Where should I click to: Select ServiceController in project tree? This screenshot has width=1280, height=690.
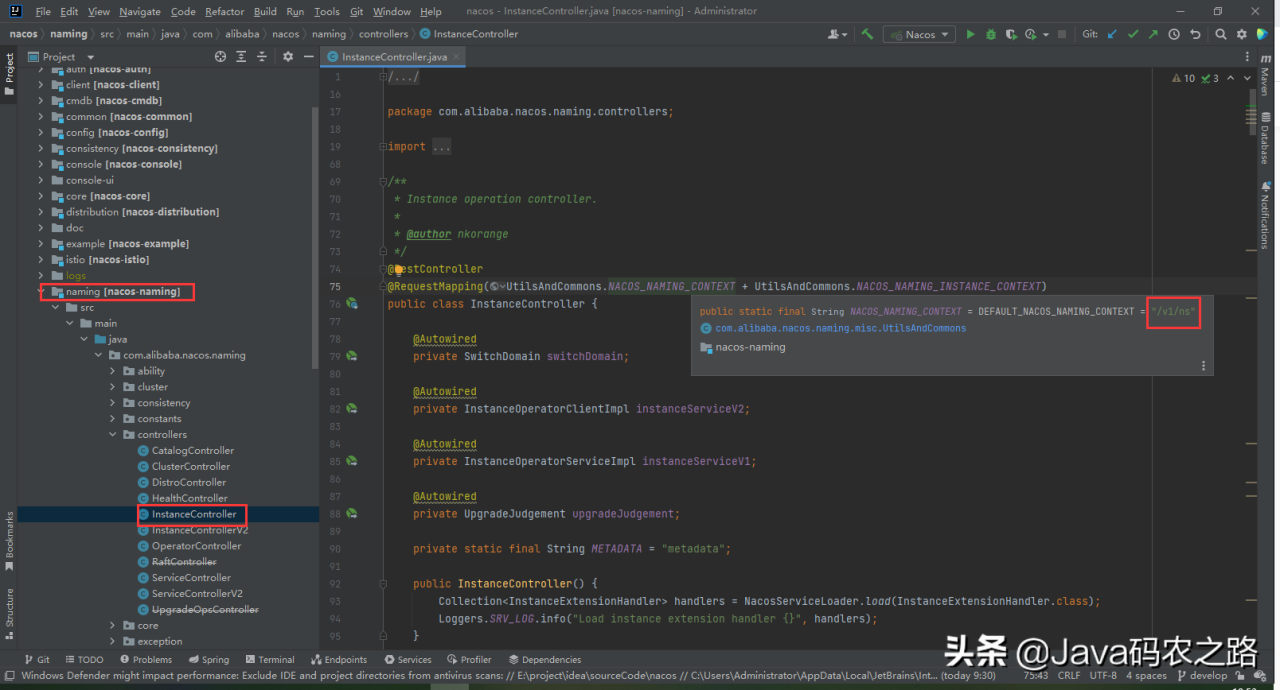pos(191,578)
